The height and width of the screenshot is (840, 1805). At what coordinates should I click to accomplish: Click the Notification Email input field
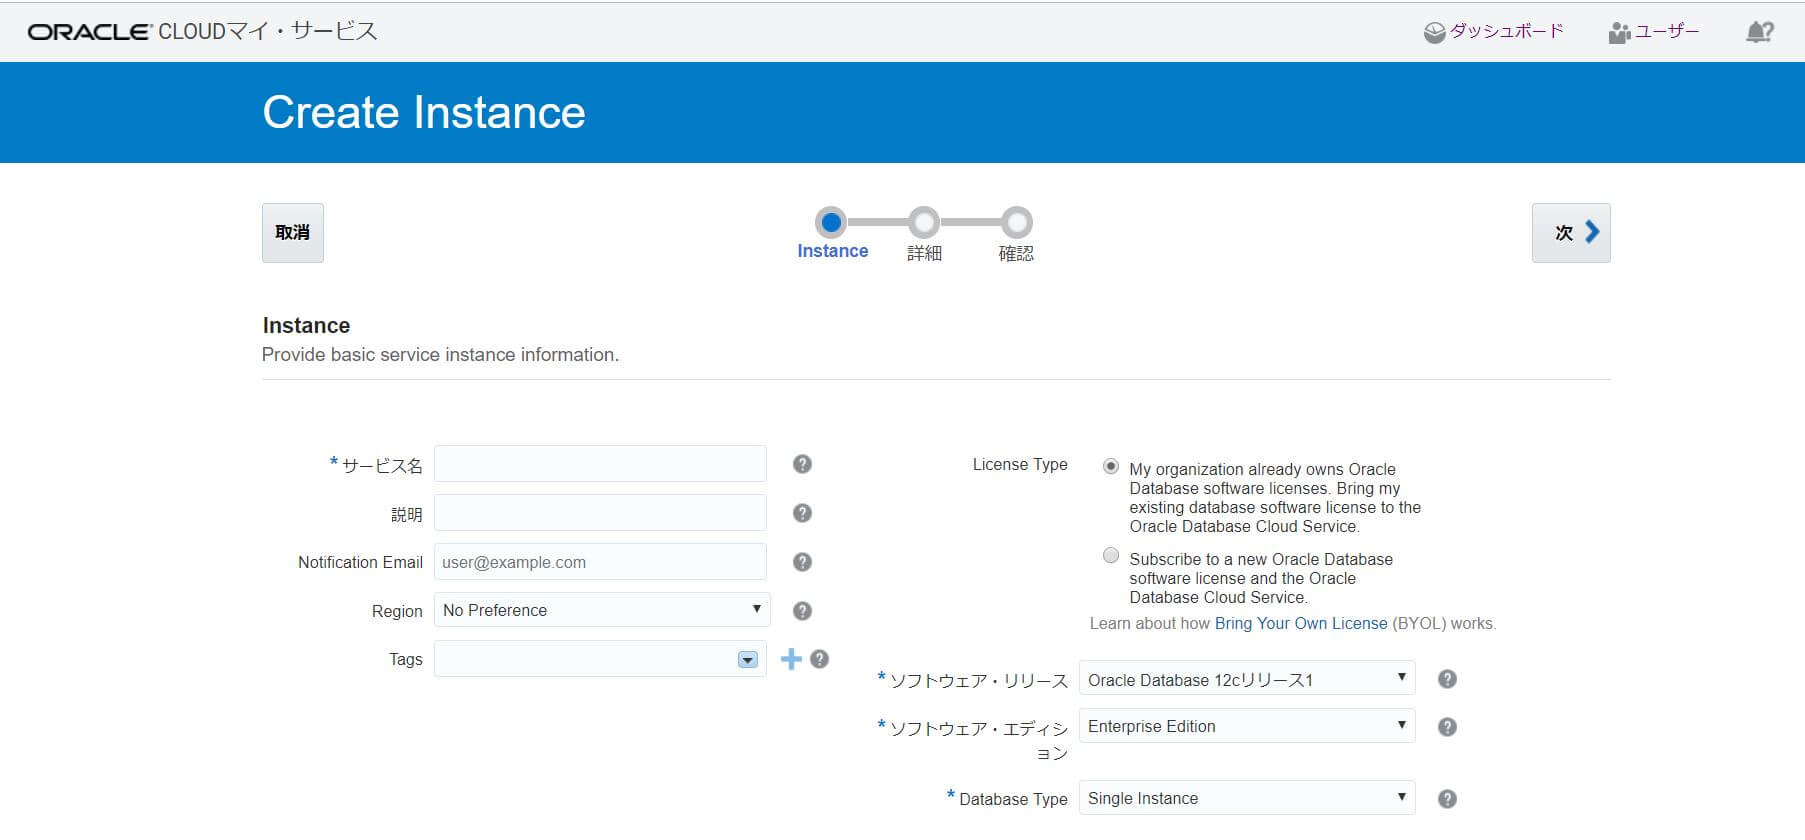[600, 562]
